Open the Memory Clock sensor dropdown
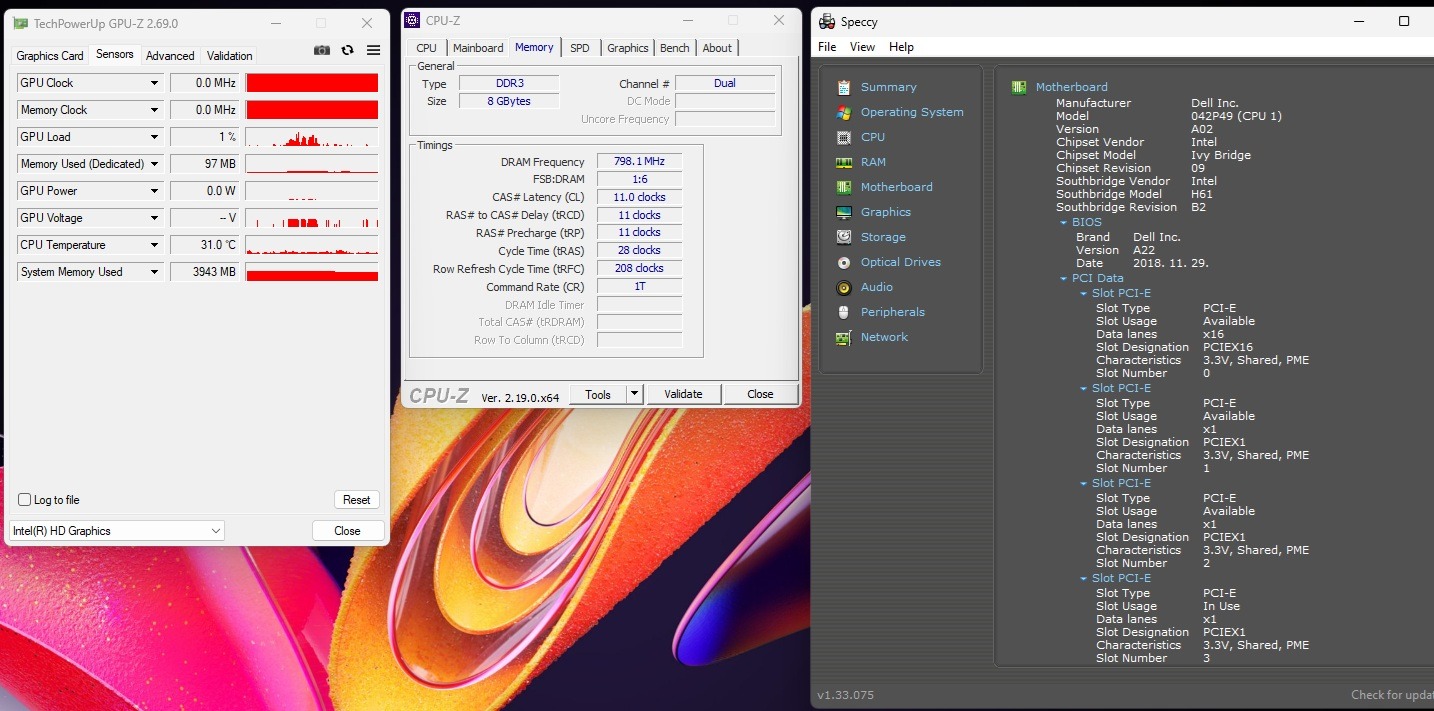This screenshot has width=1434, height=711. pos(155,110)
